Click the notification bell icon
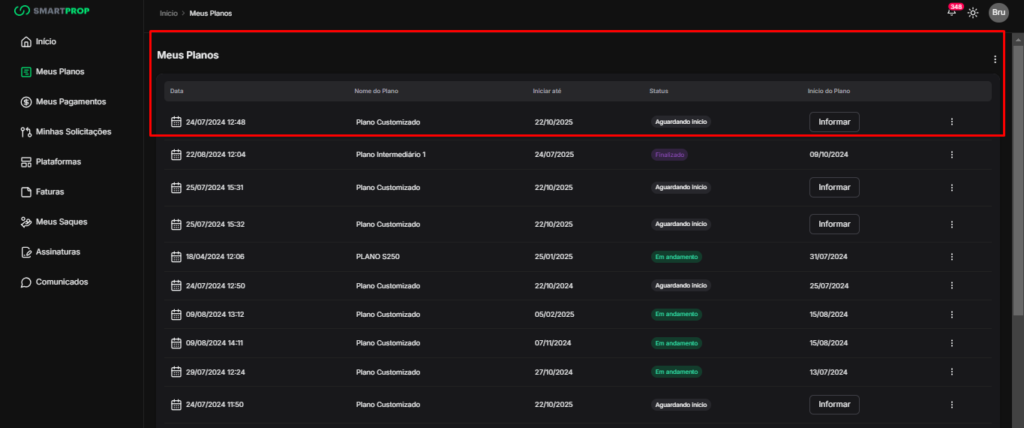This screenshot has width=1024, height=428. pyautogui.click(x=951, y=13)
